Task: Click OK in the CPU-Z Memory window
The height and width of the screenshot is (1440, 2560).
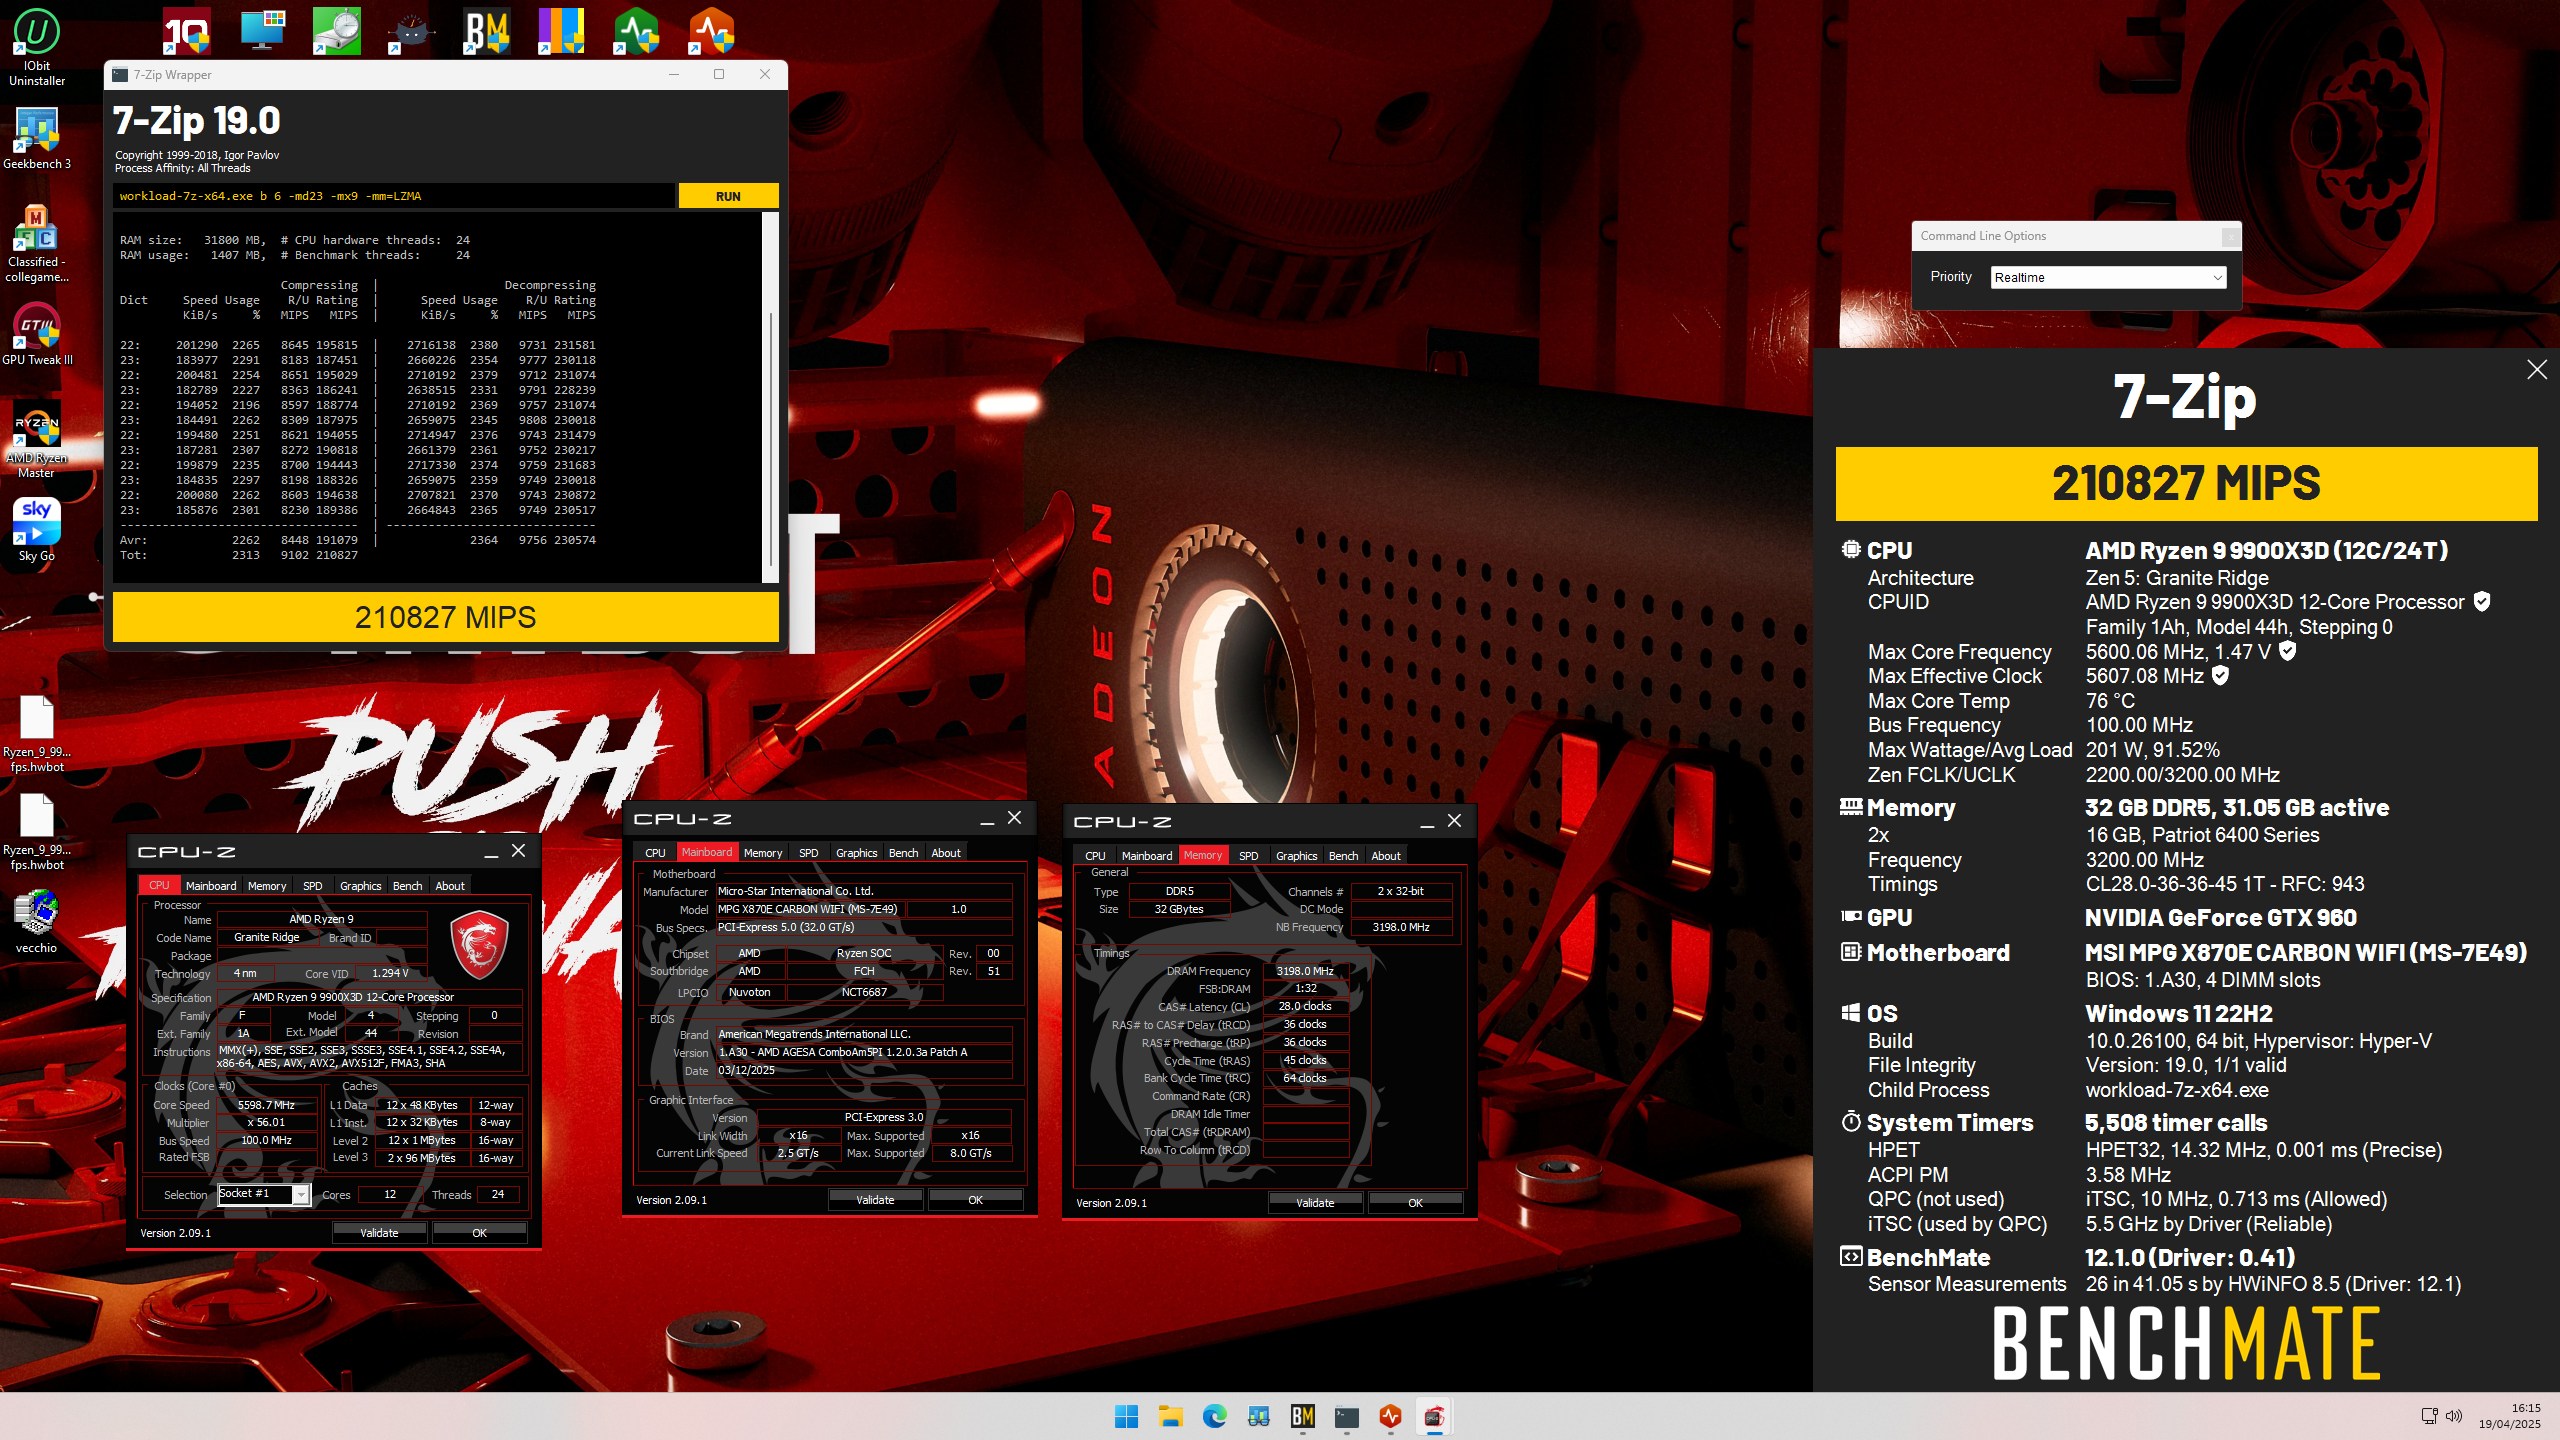Action: (x=1415, y=1203)
